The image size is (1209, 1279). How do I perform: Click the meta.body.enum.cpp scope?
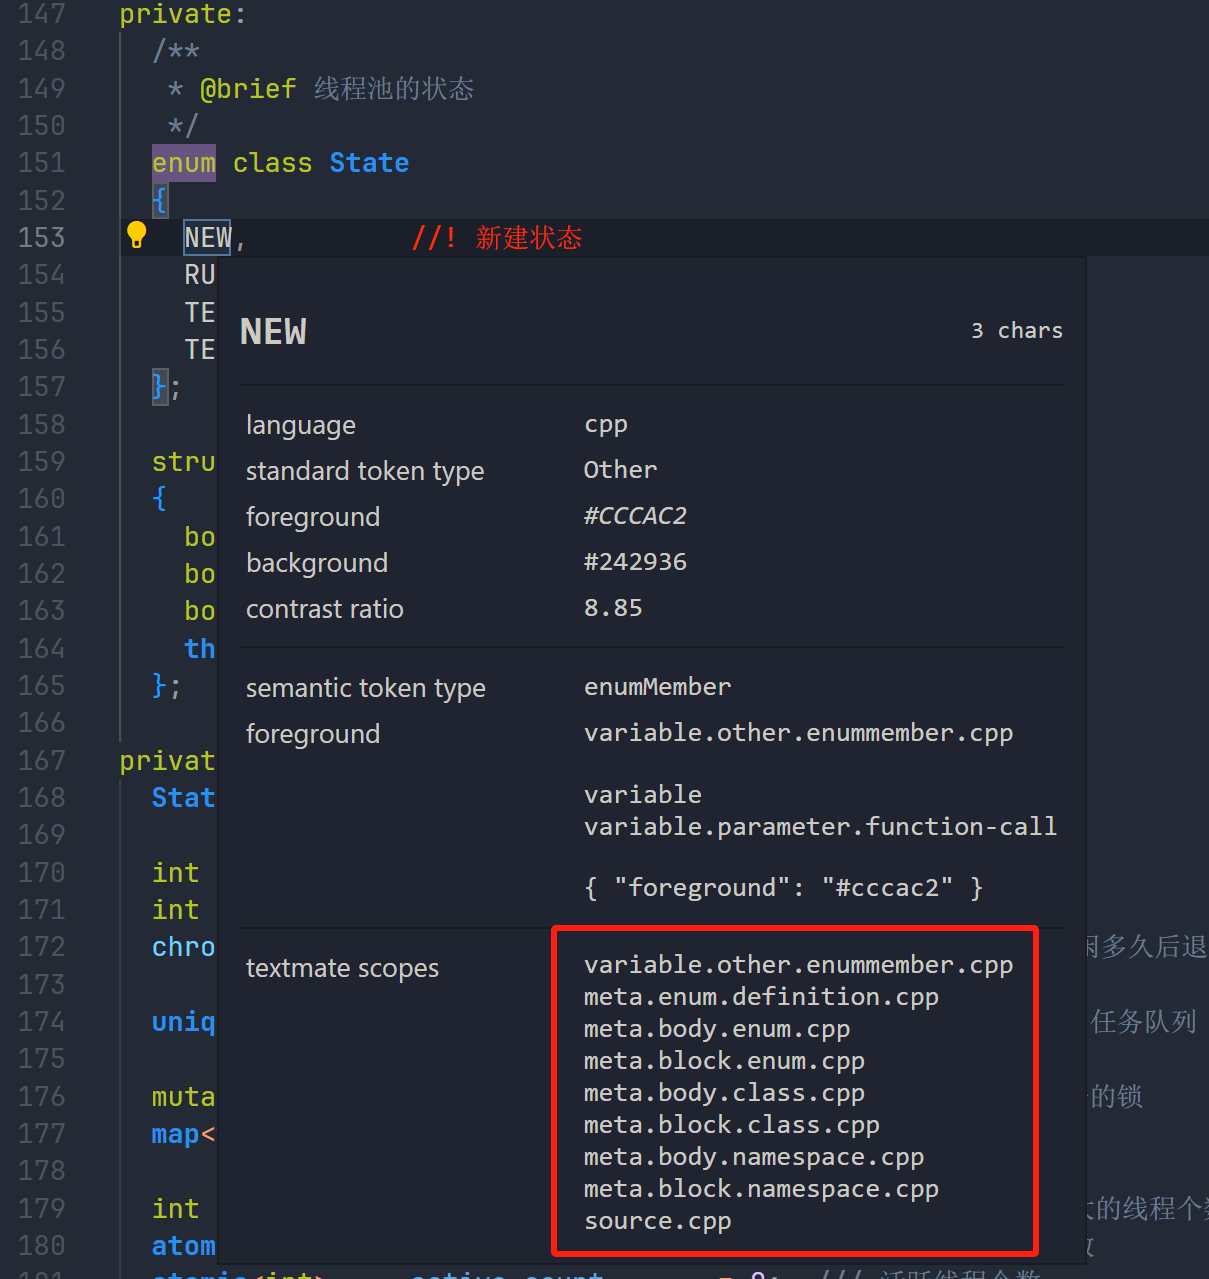pyautogui.click(x=717, y=1029)
